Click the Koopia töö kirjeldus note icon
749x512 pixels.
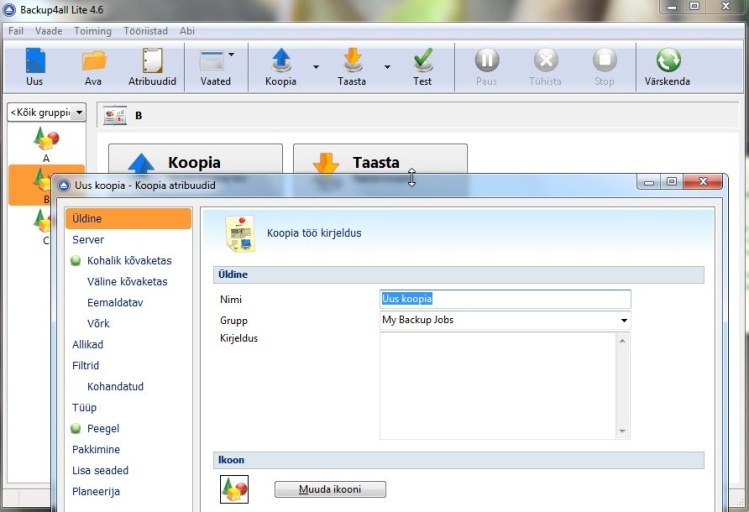(x=240, y=234)
